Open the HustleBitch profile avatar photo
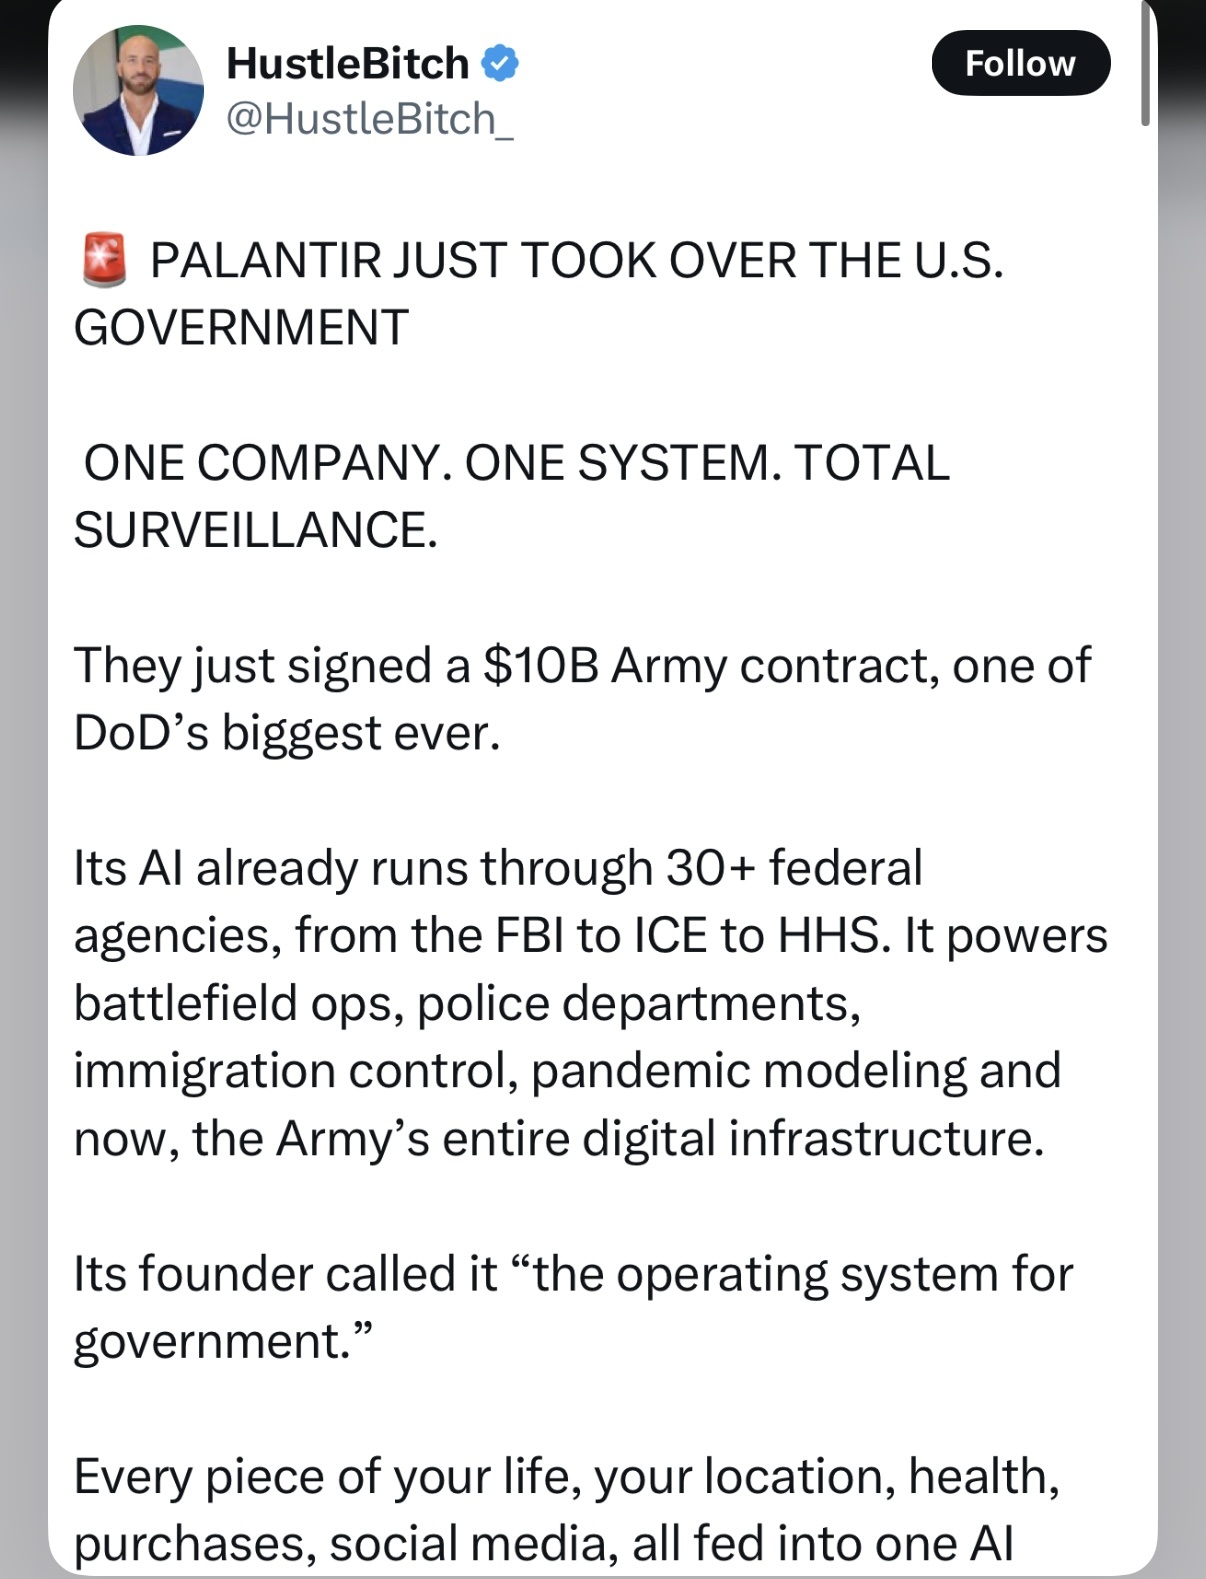 tap(138, 90)
